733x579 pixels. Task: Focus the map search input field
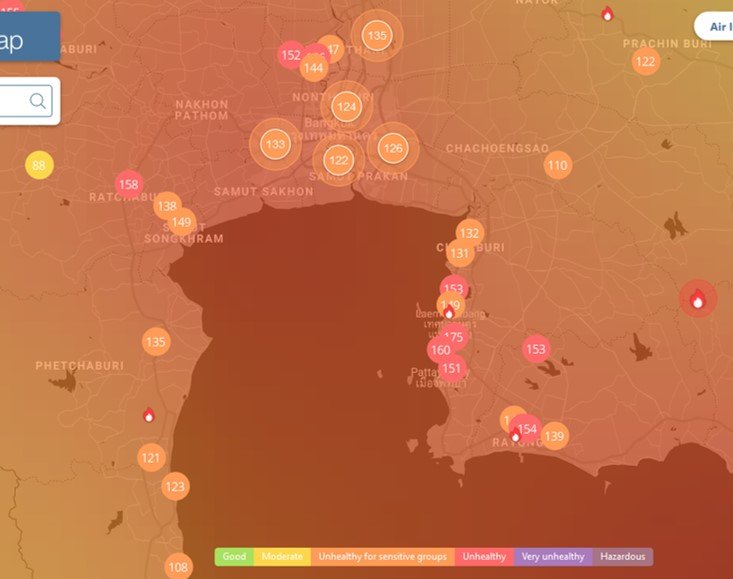tap(26, 101)
